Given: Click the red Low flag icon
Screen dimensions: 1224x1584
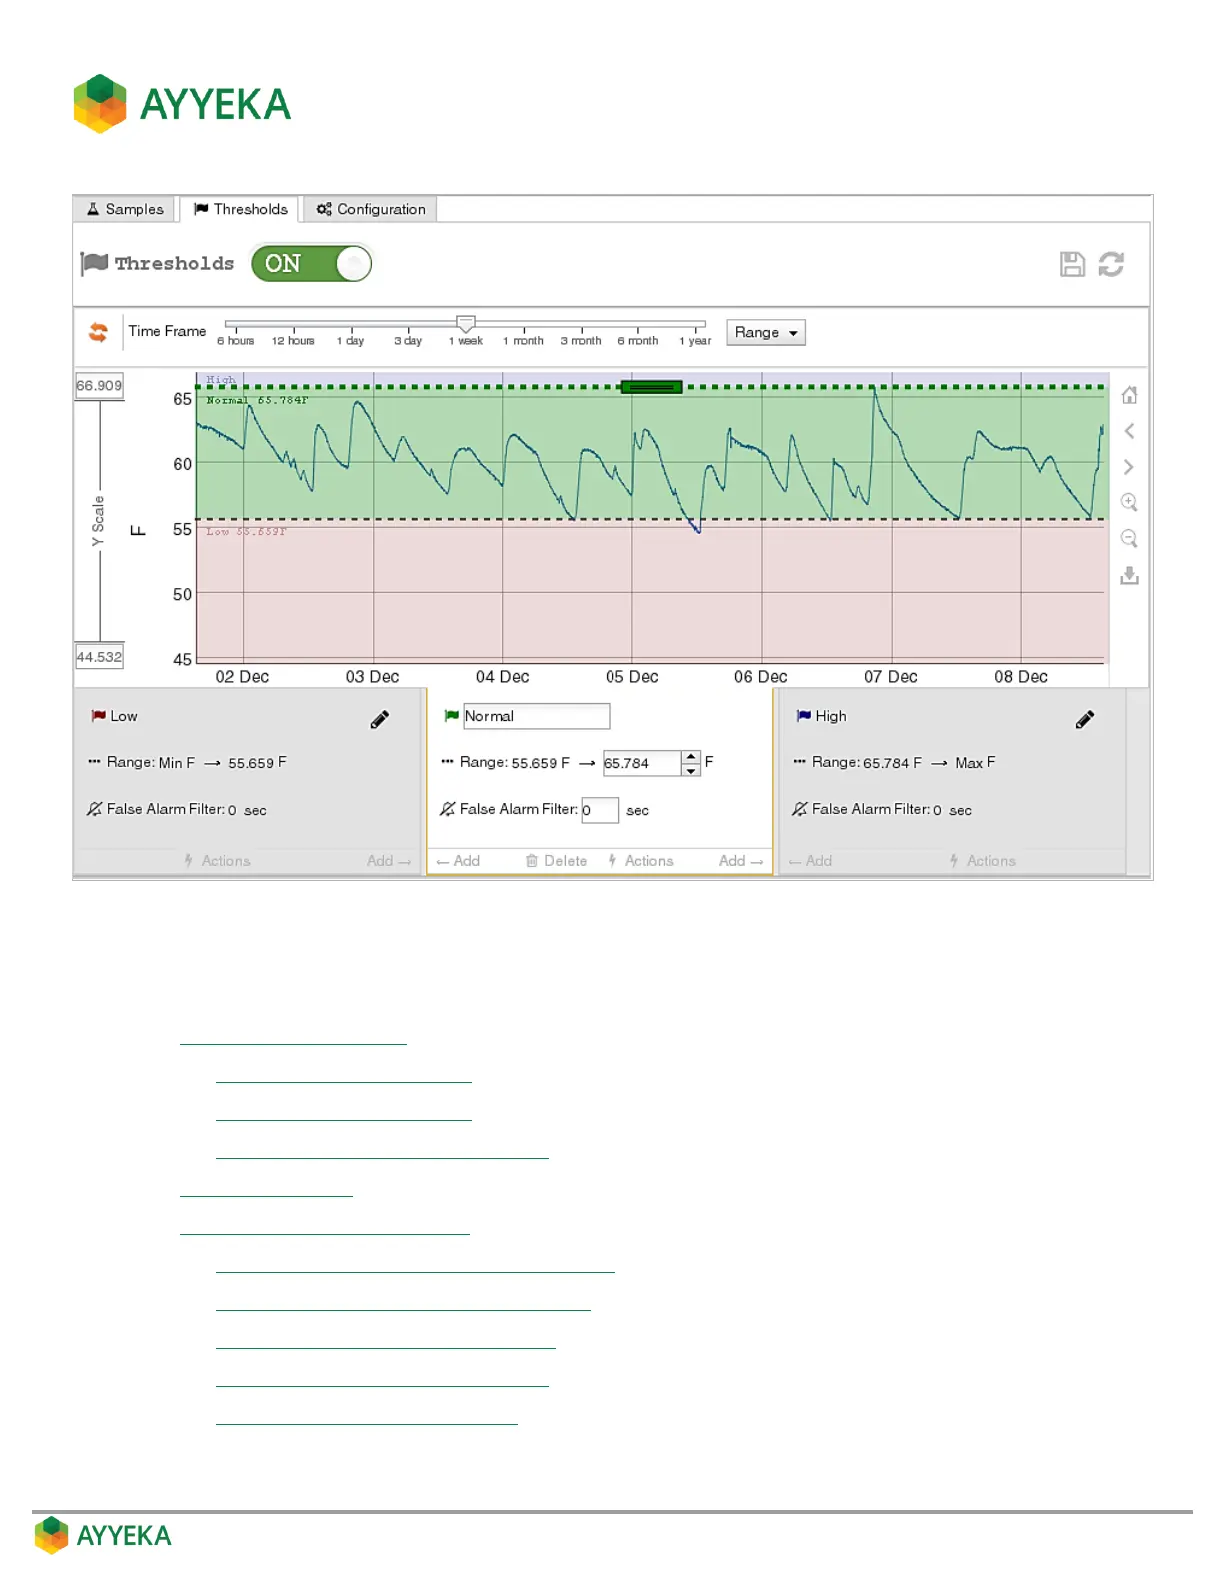Looking at the screenshot, I should (x=98, y=716).
